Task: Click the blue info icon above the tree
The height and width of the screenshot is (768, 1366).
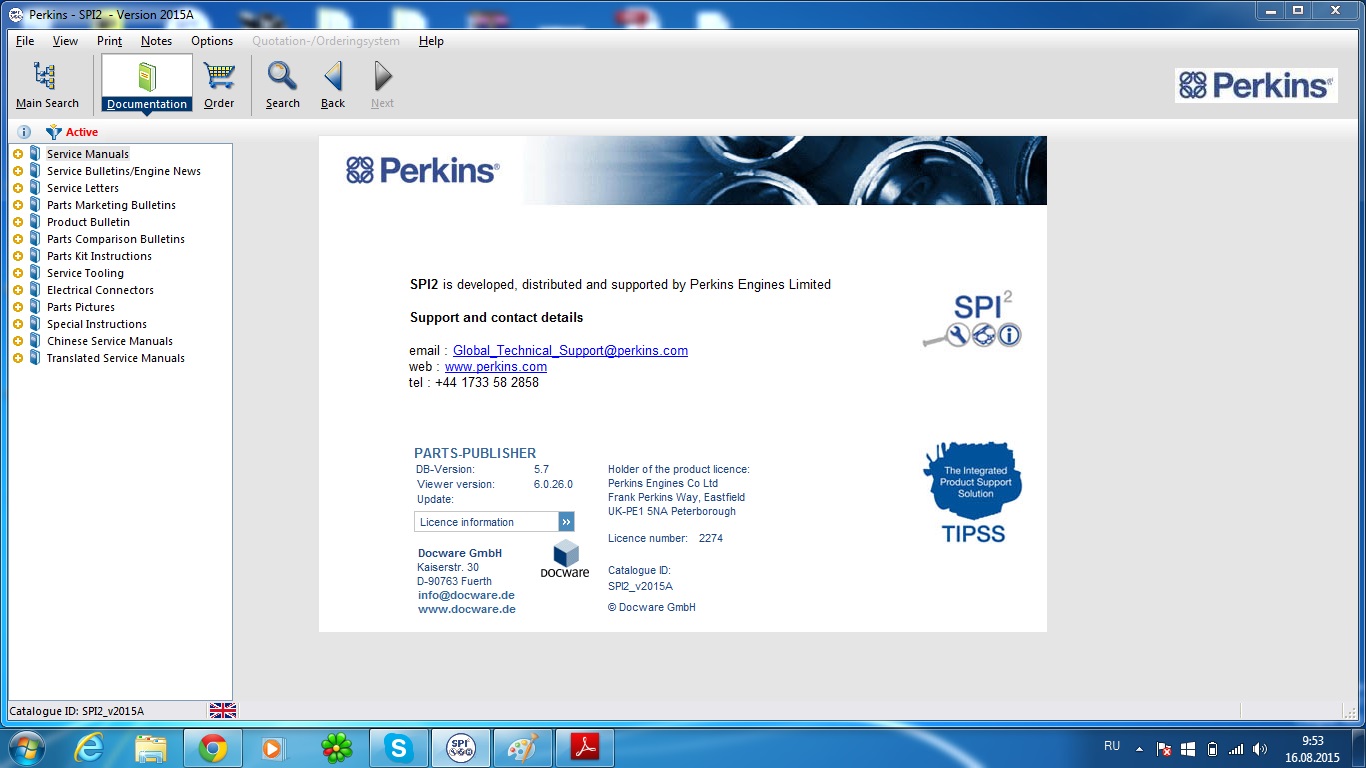Action: coord(24,132)
